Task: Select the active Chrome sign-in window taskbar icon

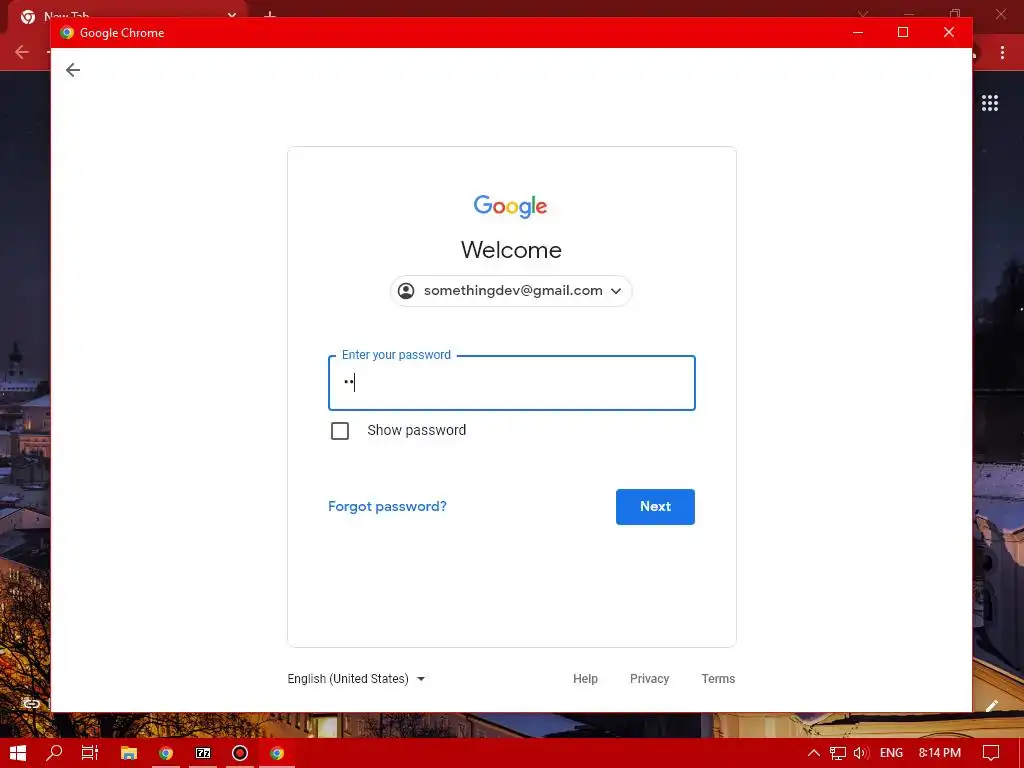Action: pos(277,753)
